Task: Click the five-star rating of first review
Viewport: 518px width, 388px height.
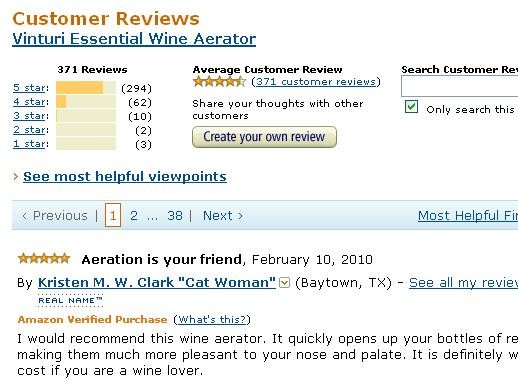Action: click(x=44, y=259)
